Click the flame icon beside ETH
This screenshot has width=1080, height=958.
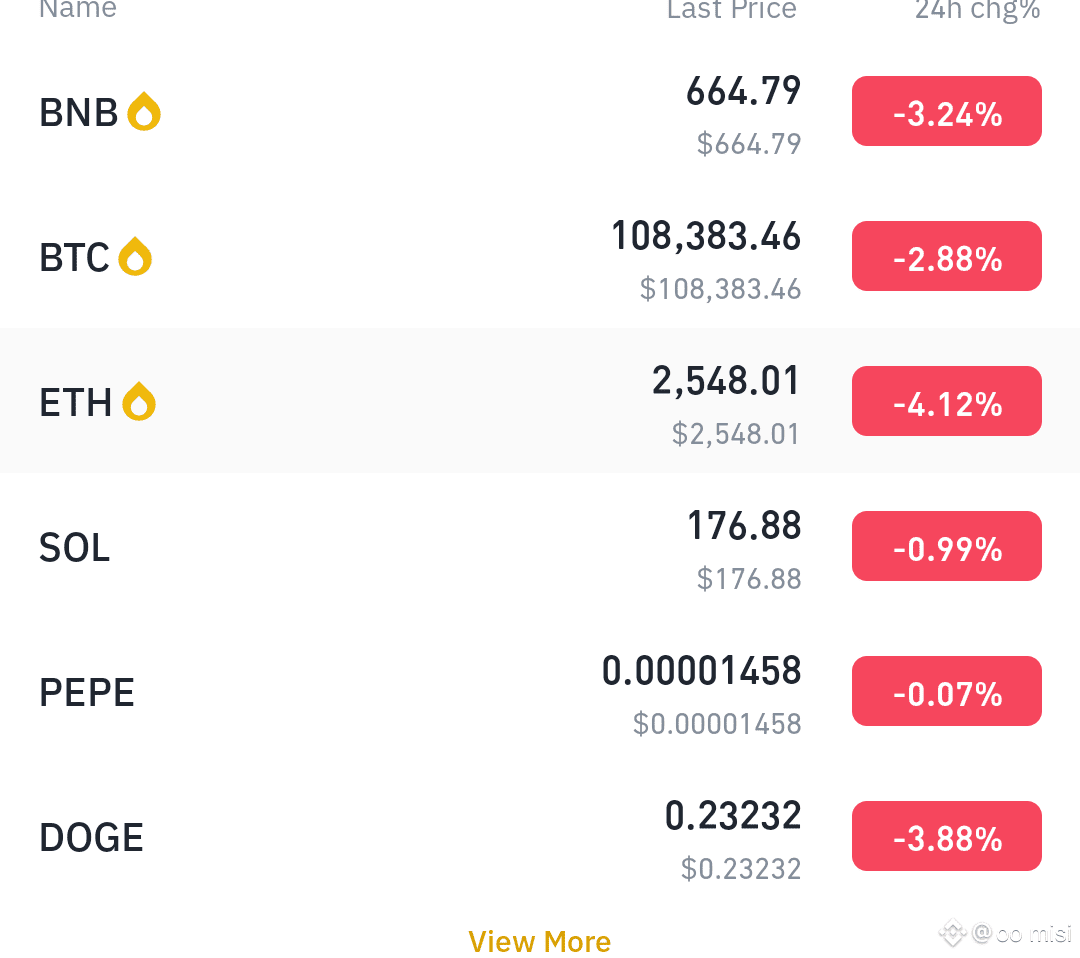(139, 401)
